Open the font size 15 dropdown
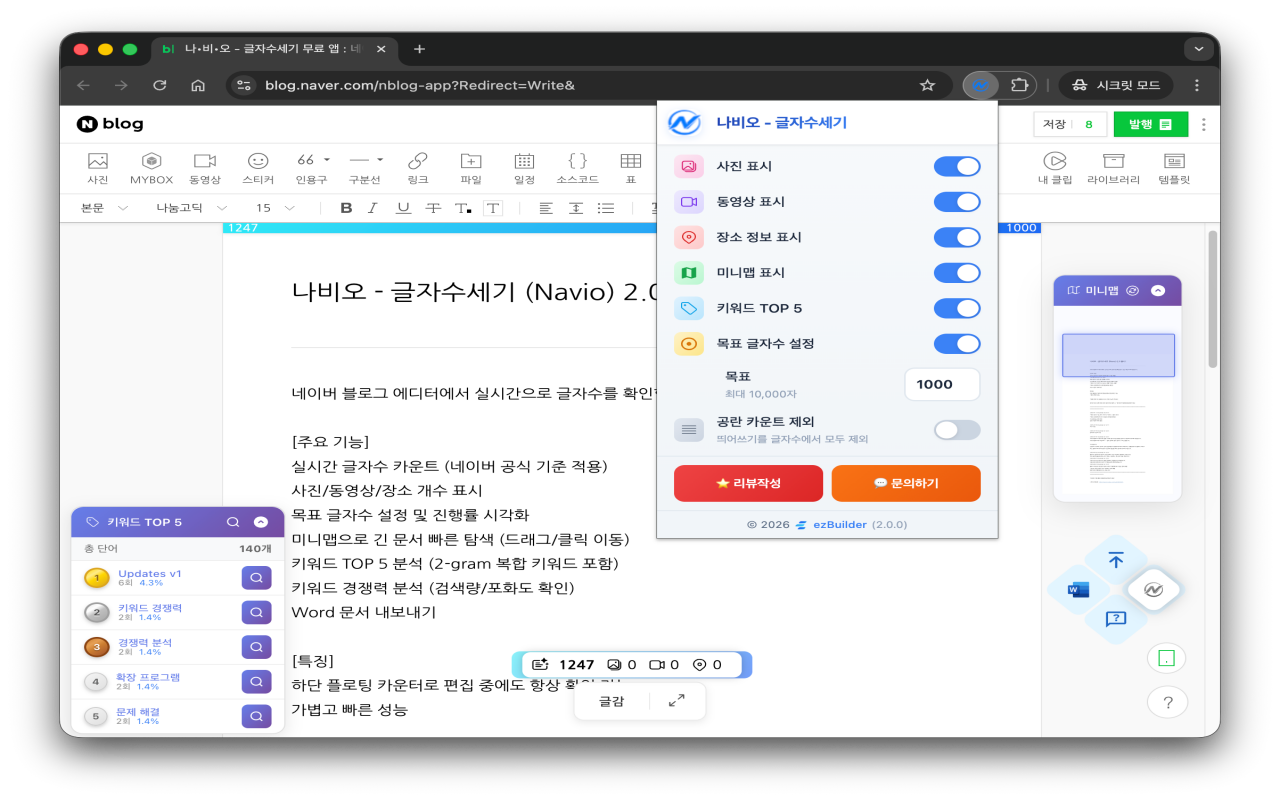This screenshot has width=1280, height=800. [275, 208]
